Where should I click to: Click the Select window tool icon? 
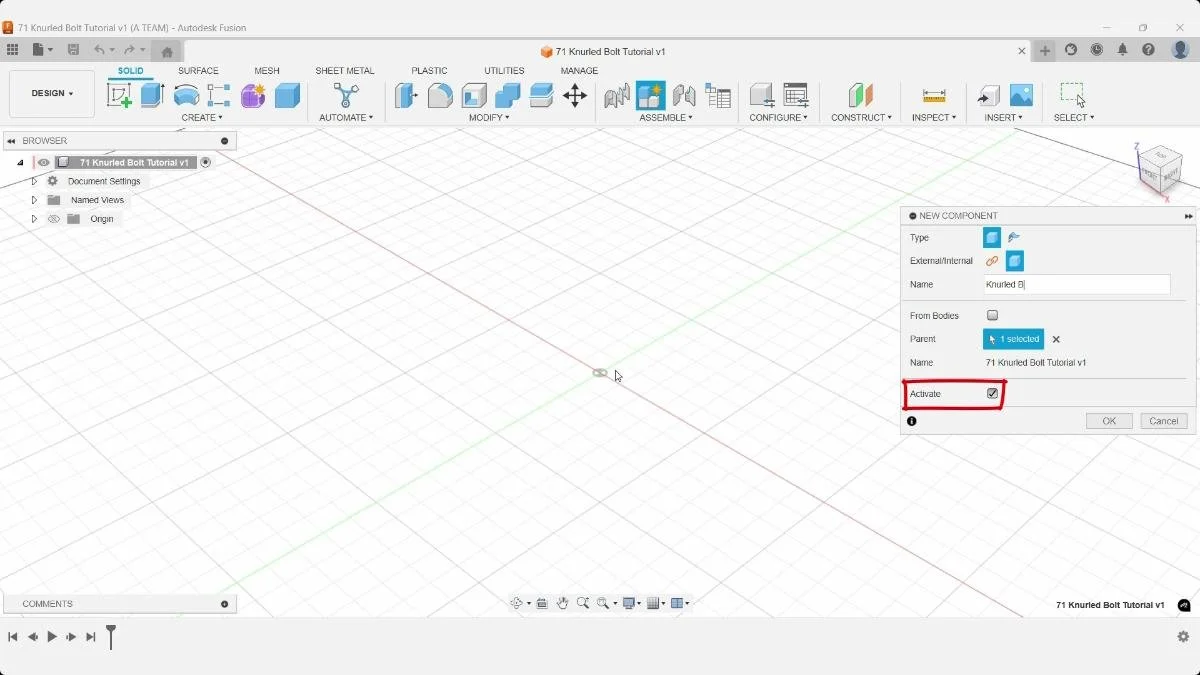pos(1073,95)
